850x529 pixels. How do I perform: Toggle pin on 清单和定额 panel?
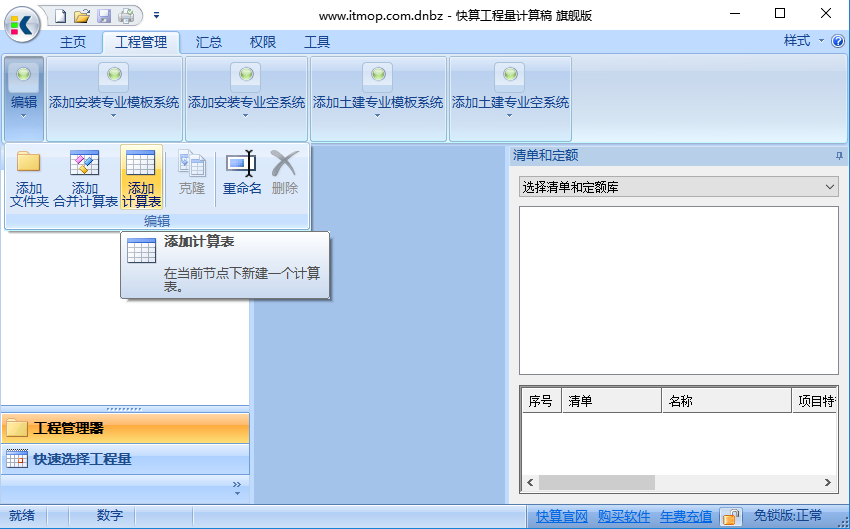pos(839,156)
